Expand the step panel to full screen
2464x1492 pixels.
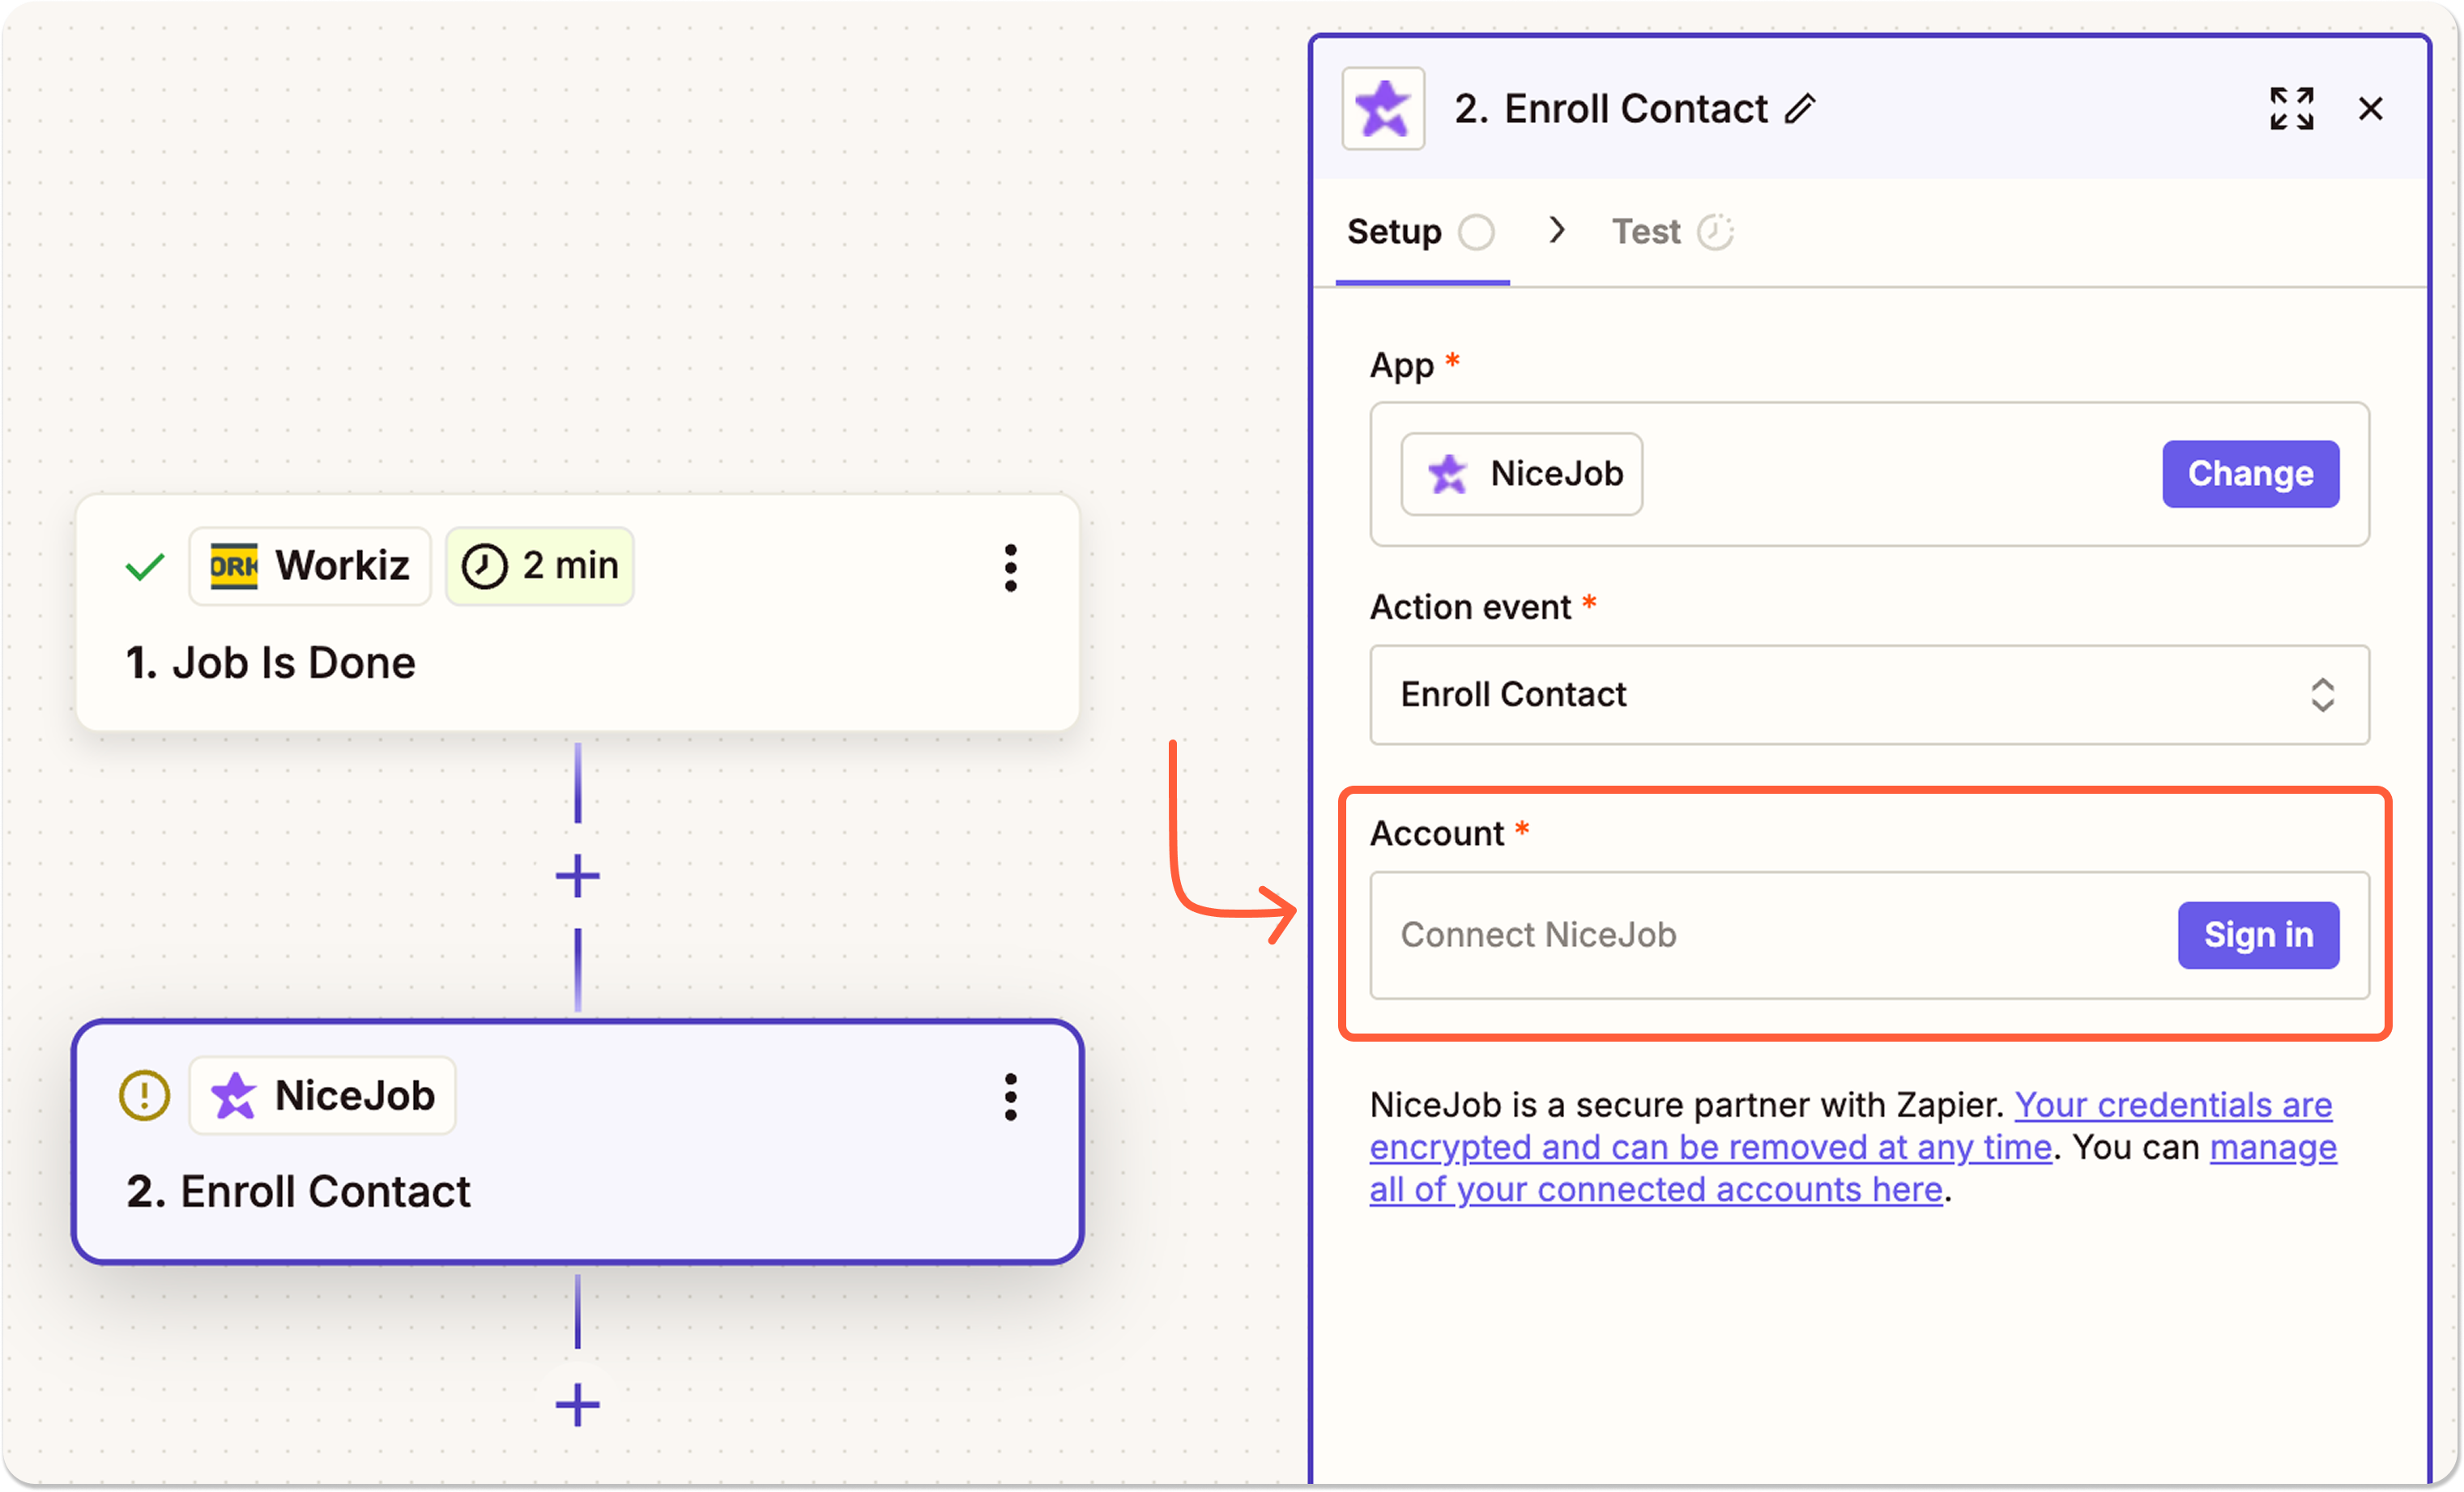2291,108
